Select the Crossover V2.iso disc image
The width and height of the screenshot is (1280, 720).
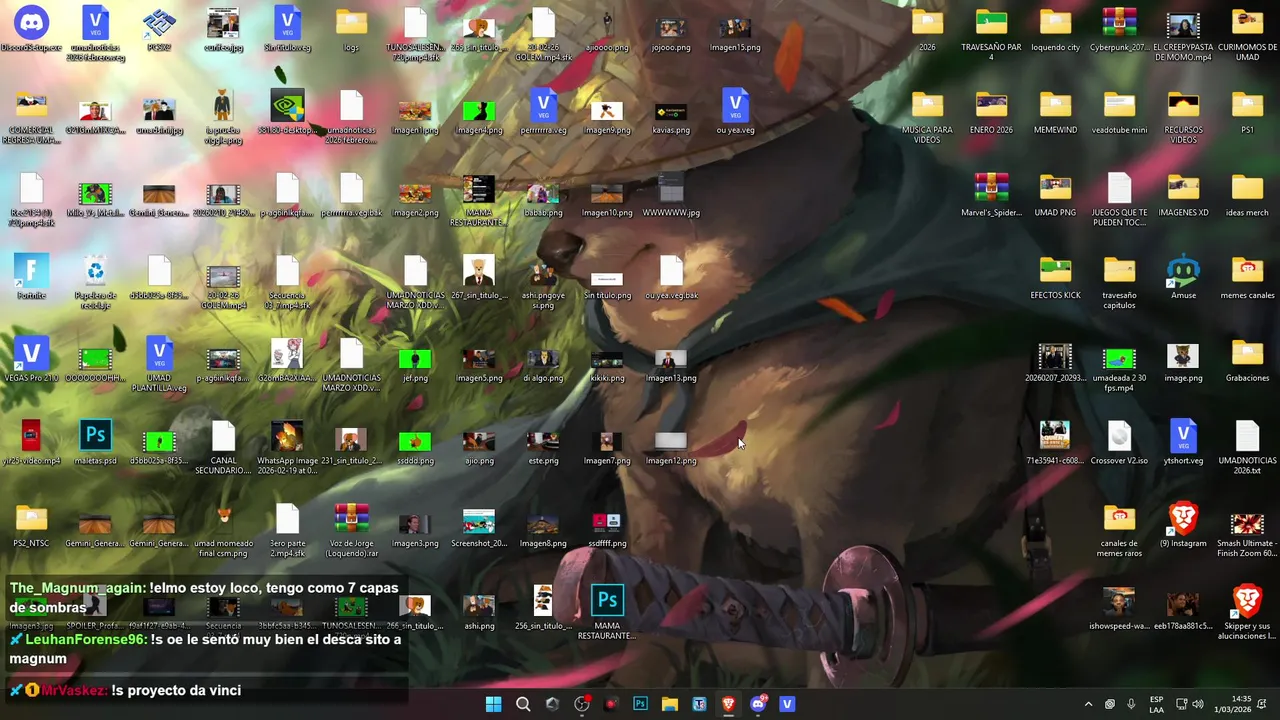1119,437
